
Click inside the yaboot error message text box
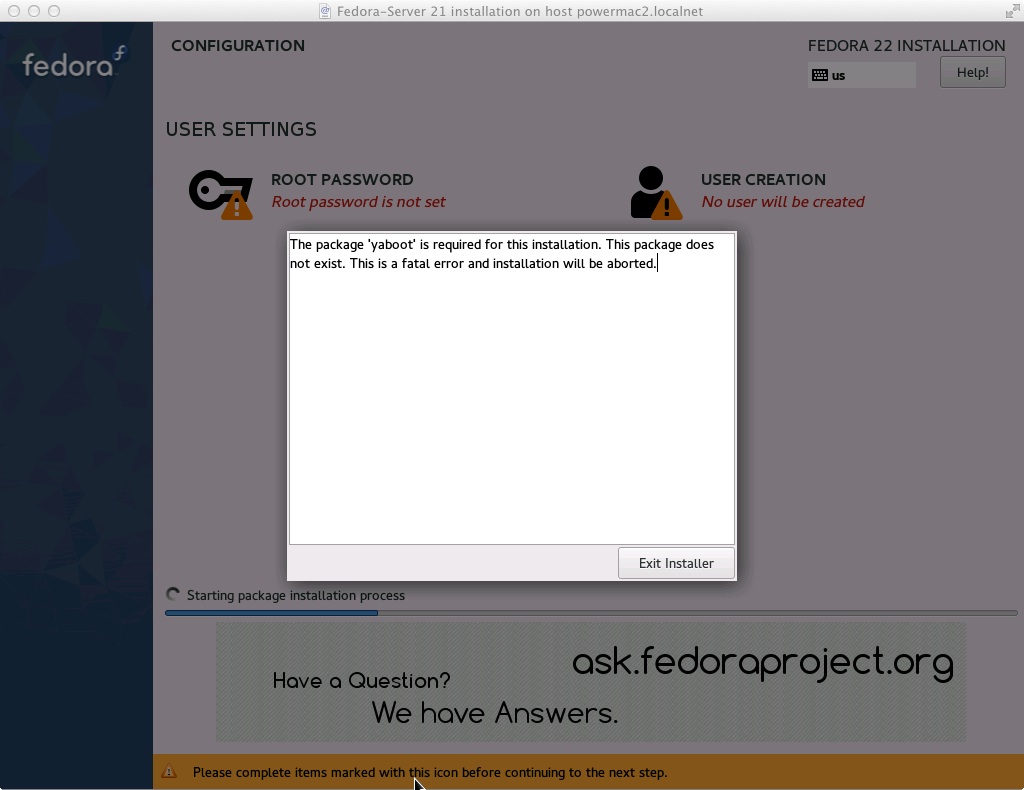click(x=511, y=388)
